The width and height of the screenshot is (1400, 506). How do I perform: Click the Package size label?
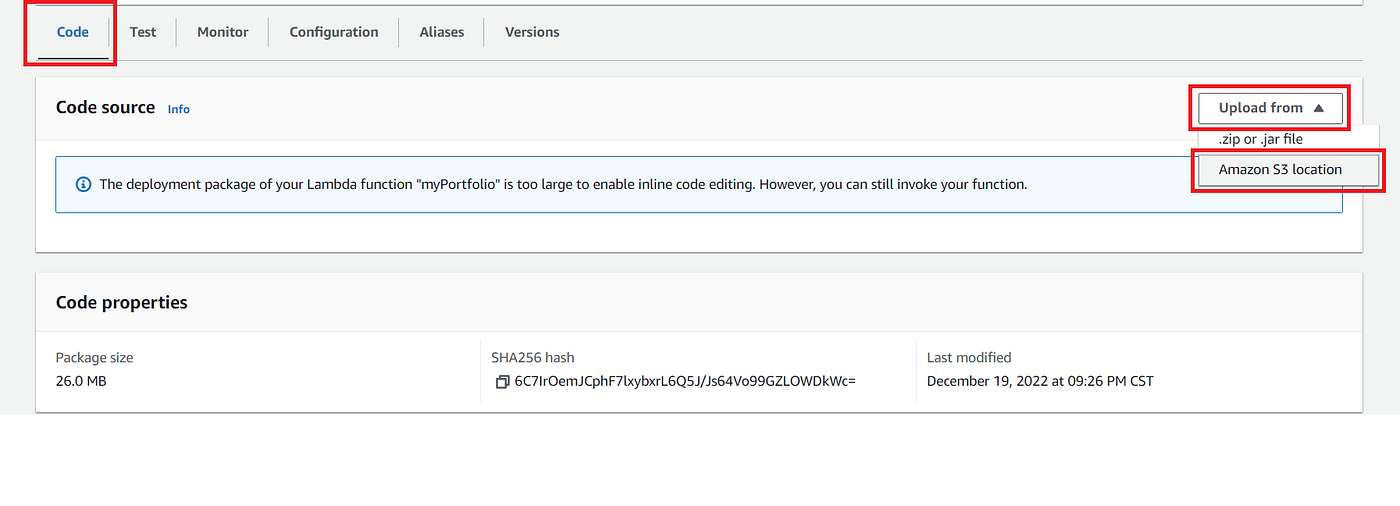[x=94, y=357]
